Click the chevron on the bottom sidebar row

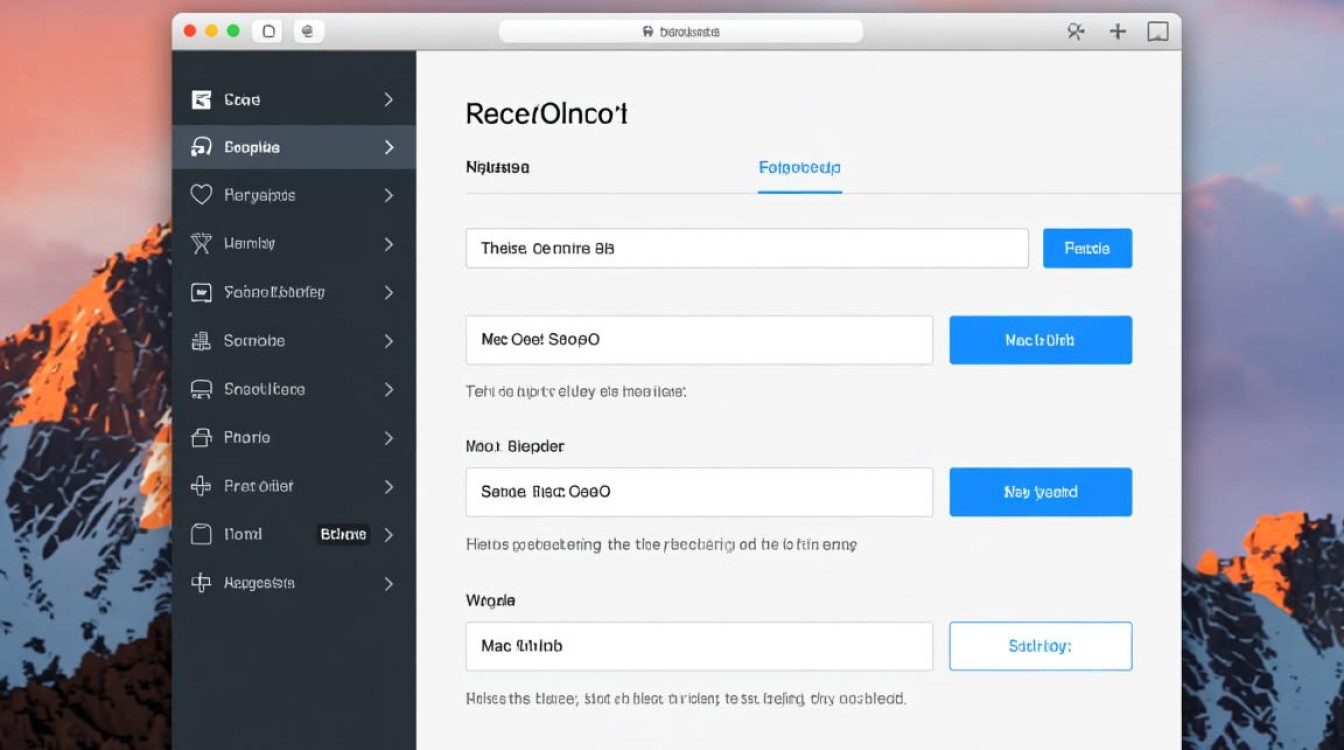[388, 583]
